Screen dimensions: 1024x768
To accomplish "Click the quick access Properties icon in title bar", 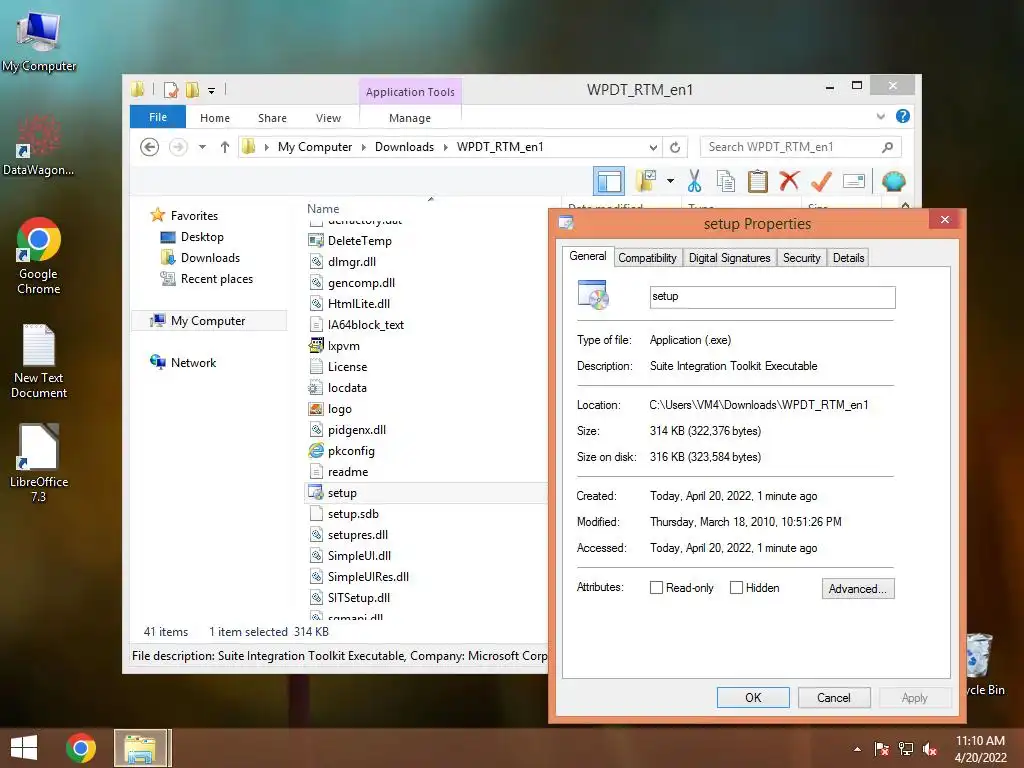I will coord(171,90).
